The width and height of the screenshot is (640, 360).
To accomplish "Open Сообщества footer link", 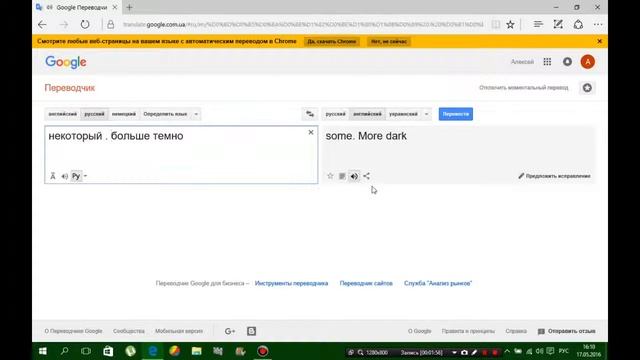I will coord(129,331).
